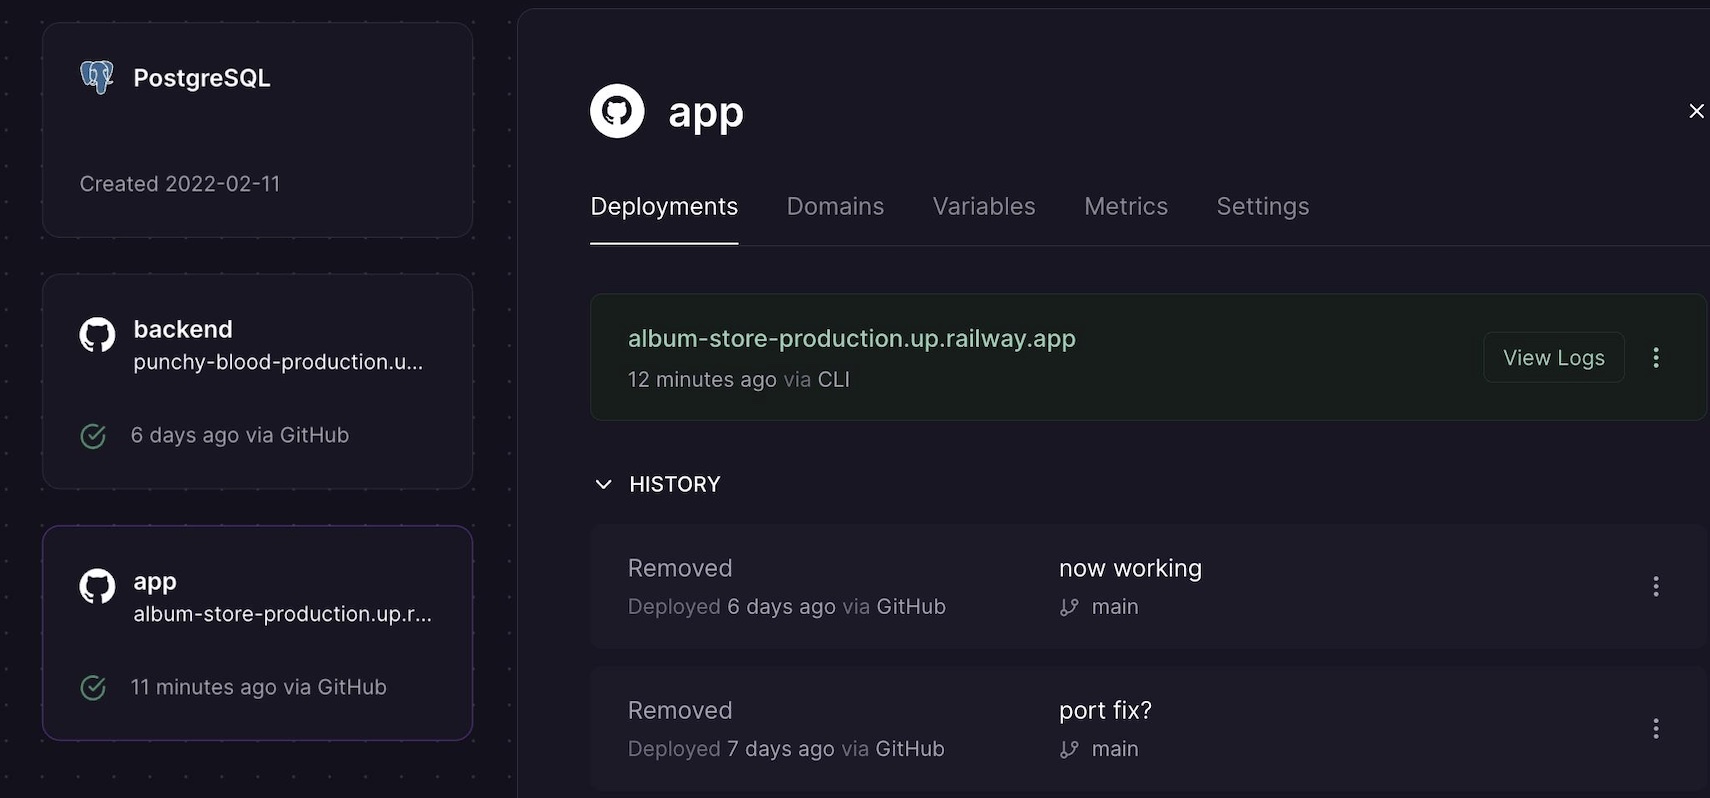Open options menu for 'port fix?' deployment
Viewport: 1710px width, 798px height.
coord(1656,729)
